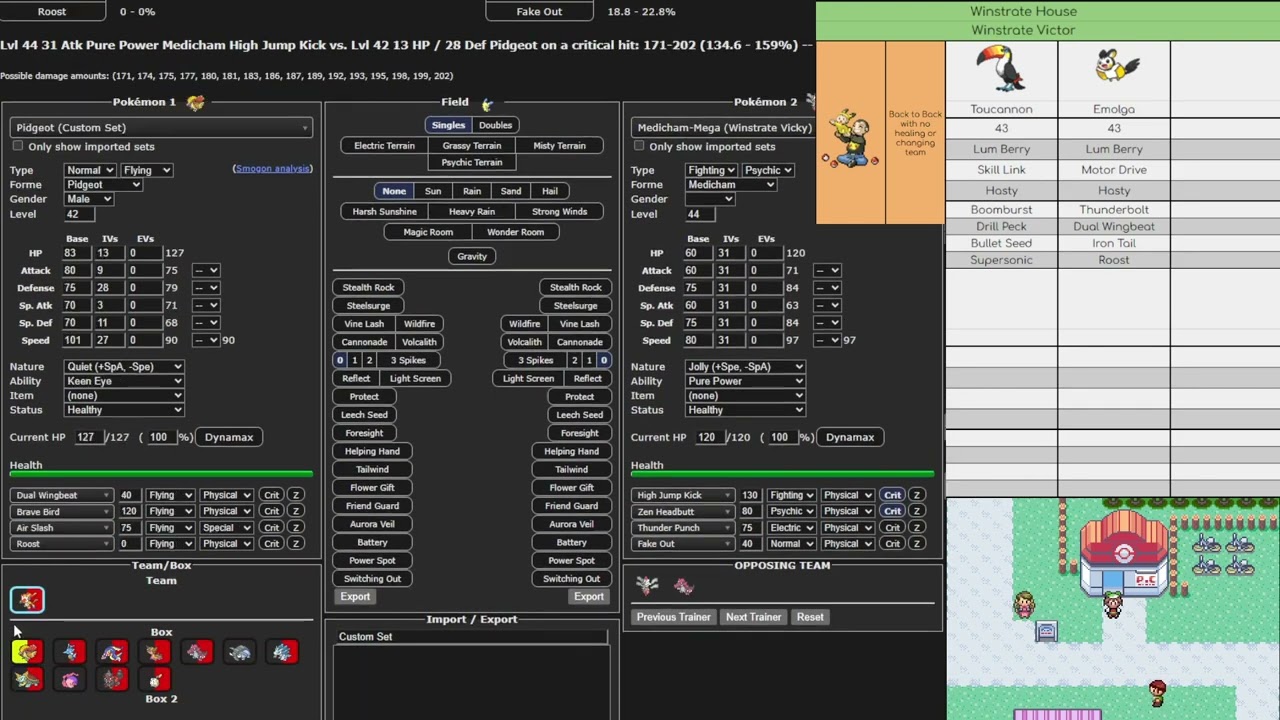Pick the gray armored Pokémon sprite in Box

(x=240, y=653)
